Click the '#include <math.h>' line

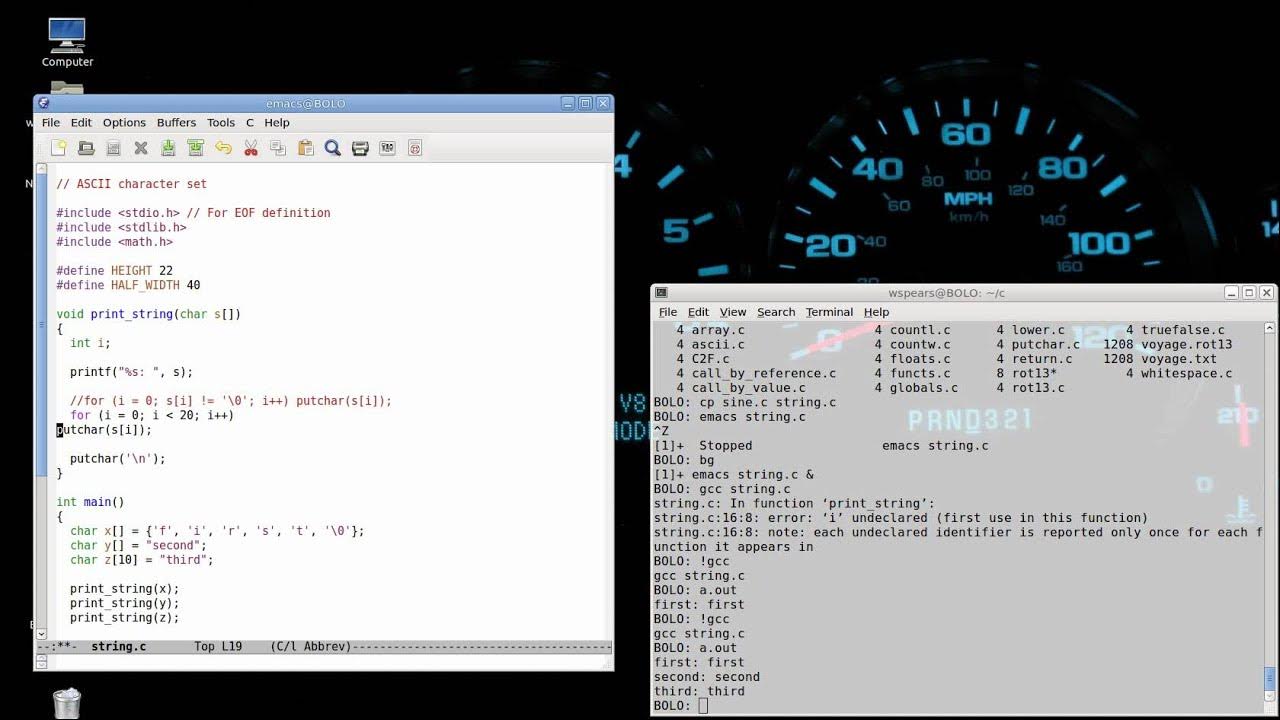coord(114,242)
